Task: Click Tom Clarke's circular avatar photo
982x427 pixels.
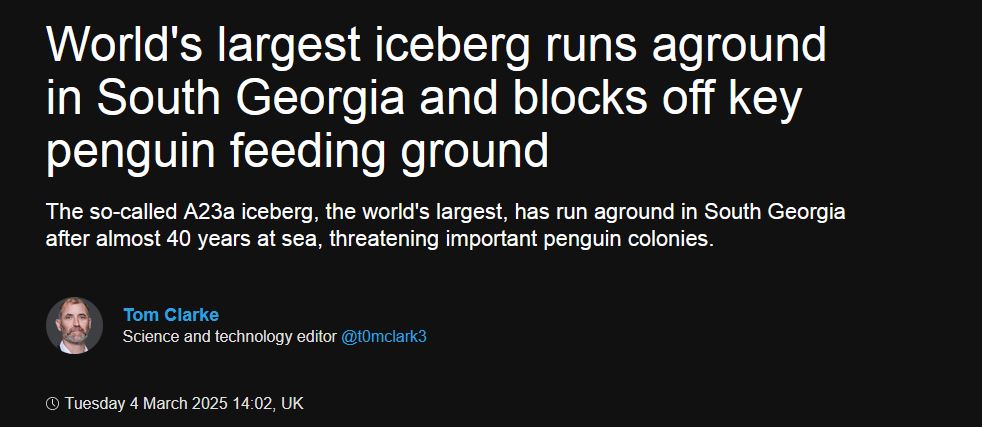Action: [74, 325]
